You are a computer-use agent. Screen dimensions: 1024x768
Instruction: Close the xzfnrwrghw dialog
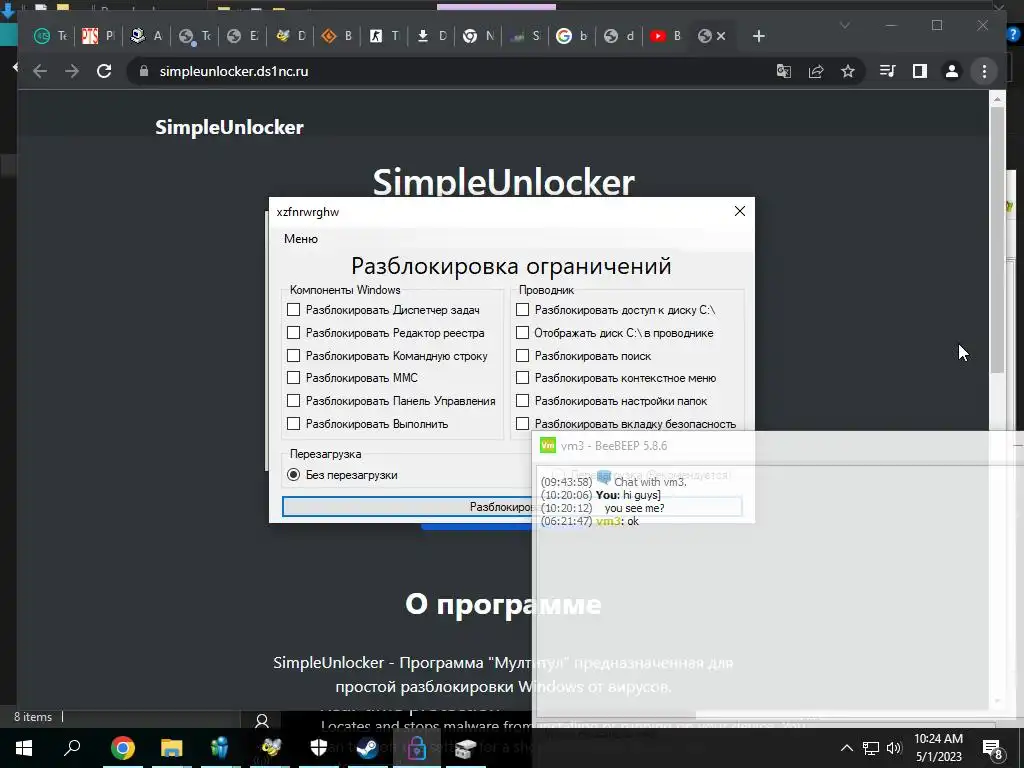739,211
